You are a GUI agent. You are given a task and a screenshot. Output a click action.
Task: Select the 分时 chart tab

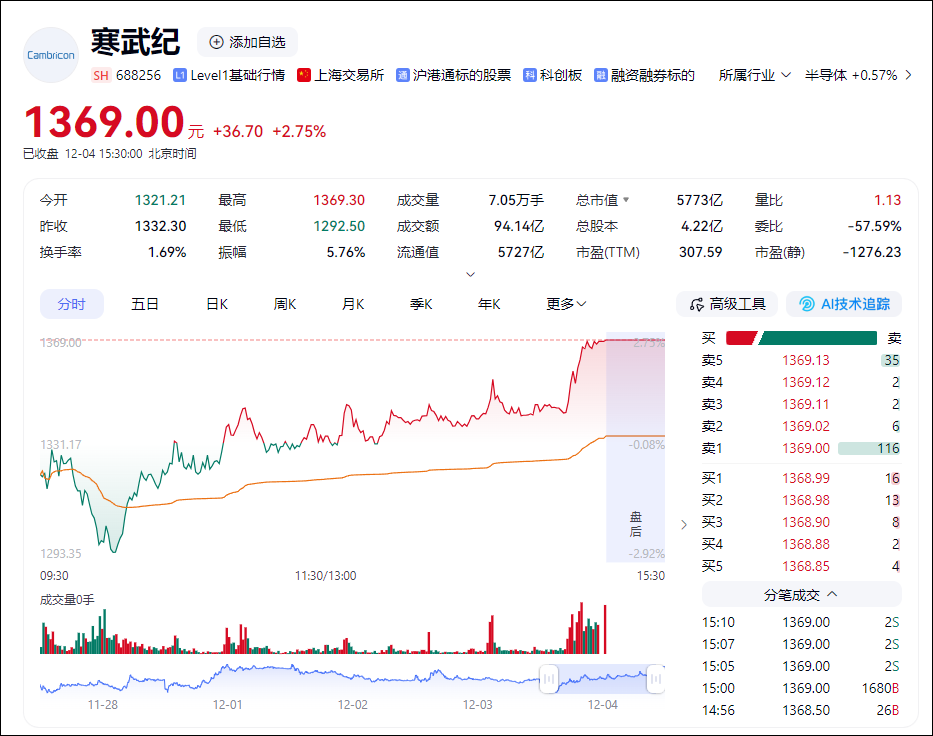[x=72, y=304]
